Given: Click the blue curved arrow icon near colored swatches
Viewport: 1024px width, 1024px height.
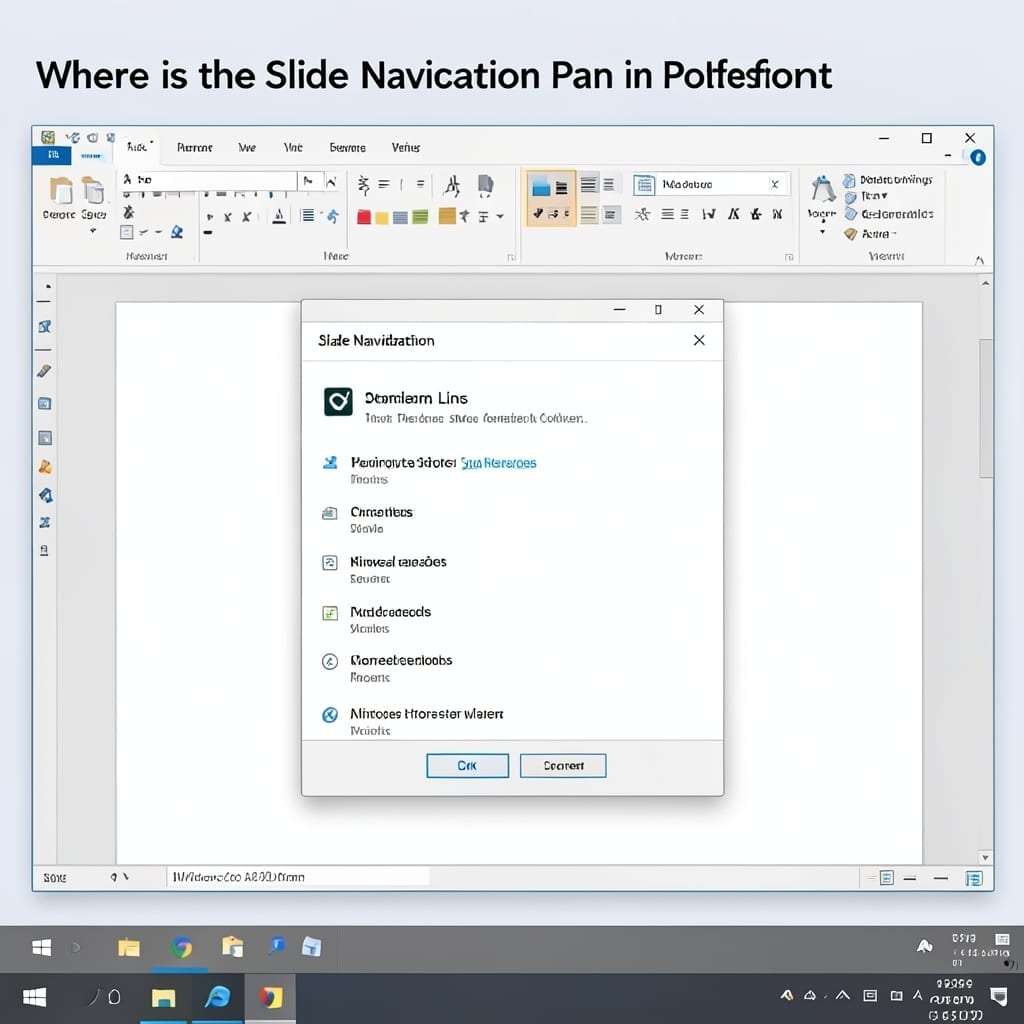Looking at the screenshot, I should tap(332, 216).
